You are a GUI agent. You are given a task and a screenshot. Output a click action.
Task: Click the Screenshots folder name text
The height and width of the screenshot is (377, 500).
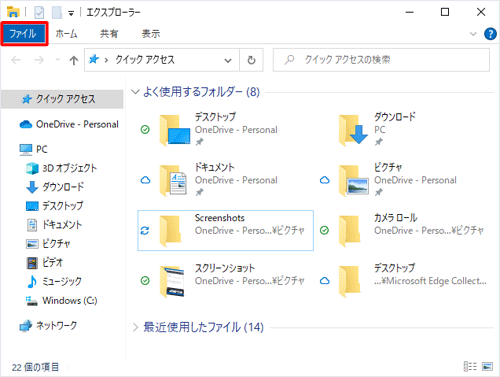(x=220, y=218)
